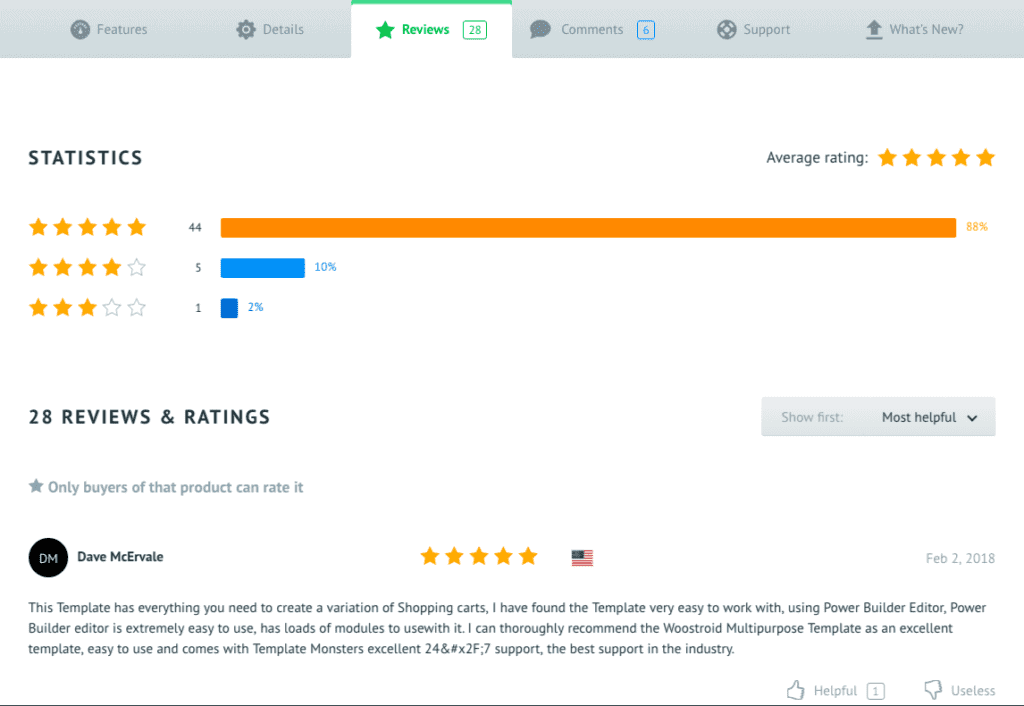Viewport: 1024px width, 706px height.
Task: Click the green Reviews star icon
Action: click(385, 29)
